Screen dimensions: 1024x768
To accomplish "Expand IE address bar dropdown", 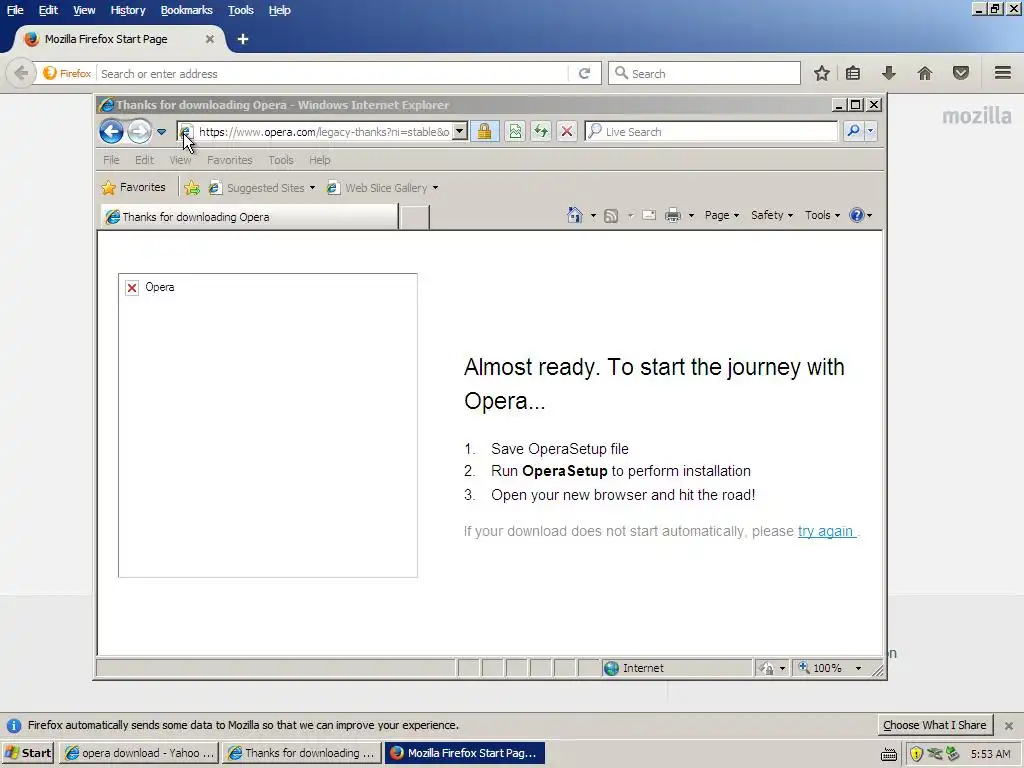I will (460, 131).
